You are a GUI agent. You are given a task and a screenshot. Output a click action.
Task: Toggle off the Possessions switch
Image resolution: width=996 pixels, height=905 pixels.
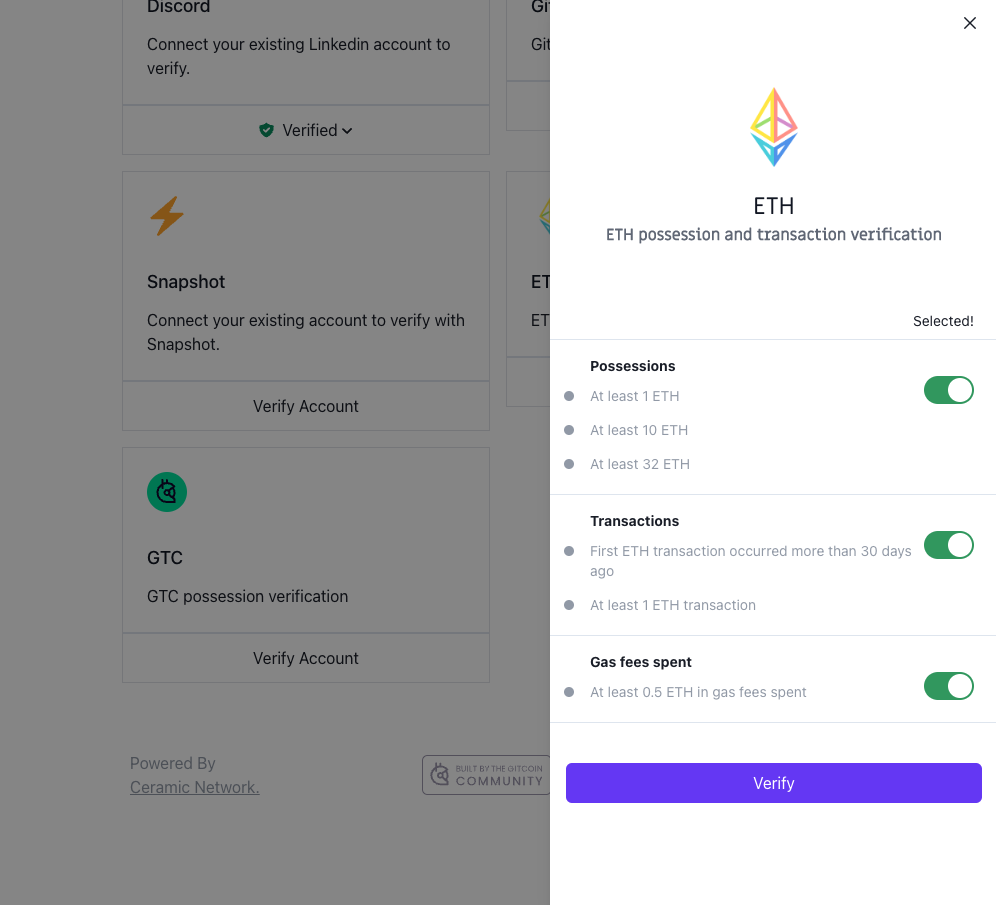(948, 390)
